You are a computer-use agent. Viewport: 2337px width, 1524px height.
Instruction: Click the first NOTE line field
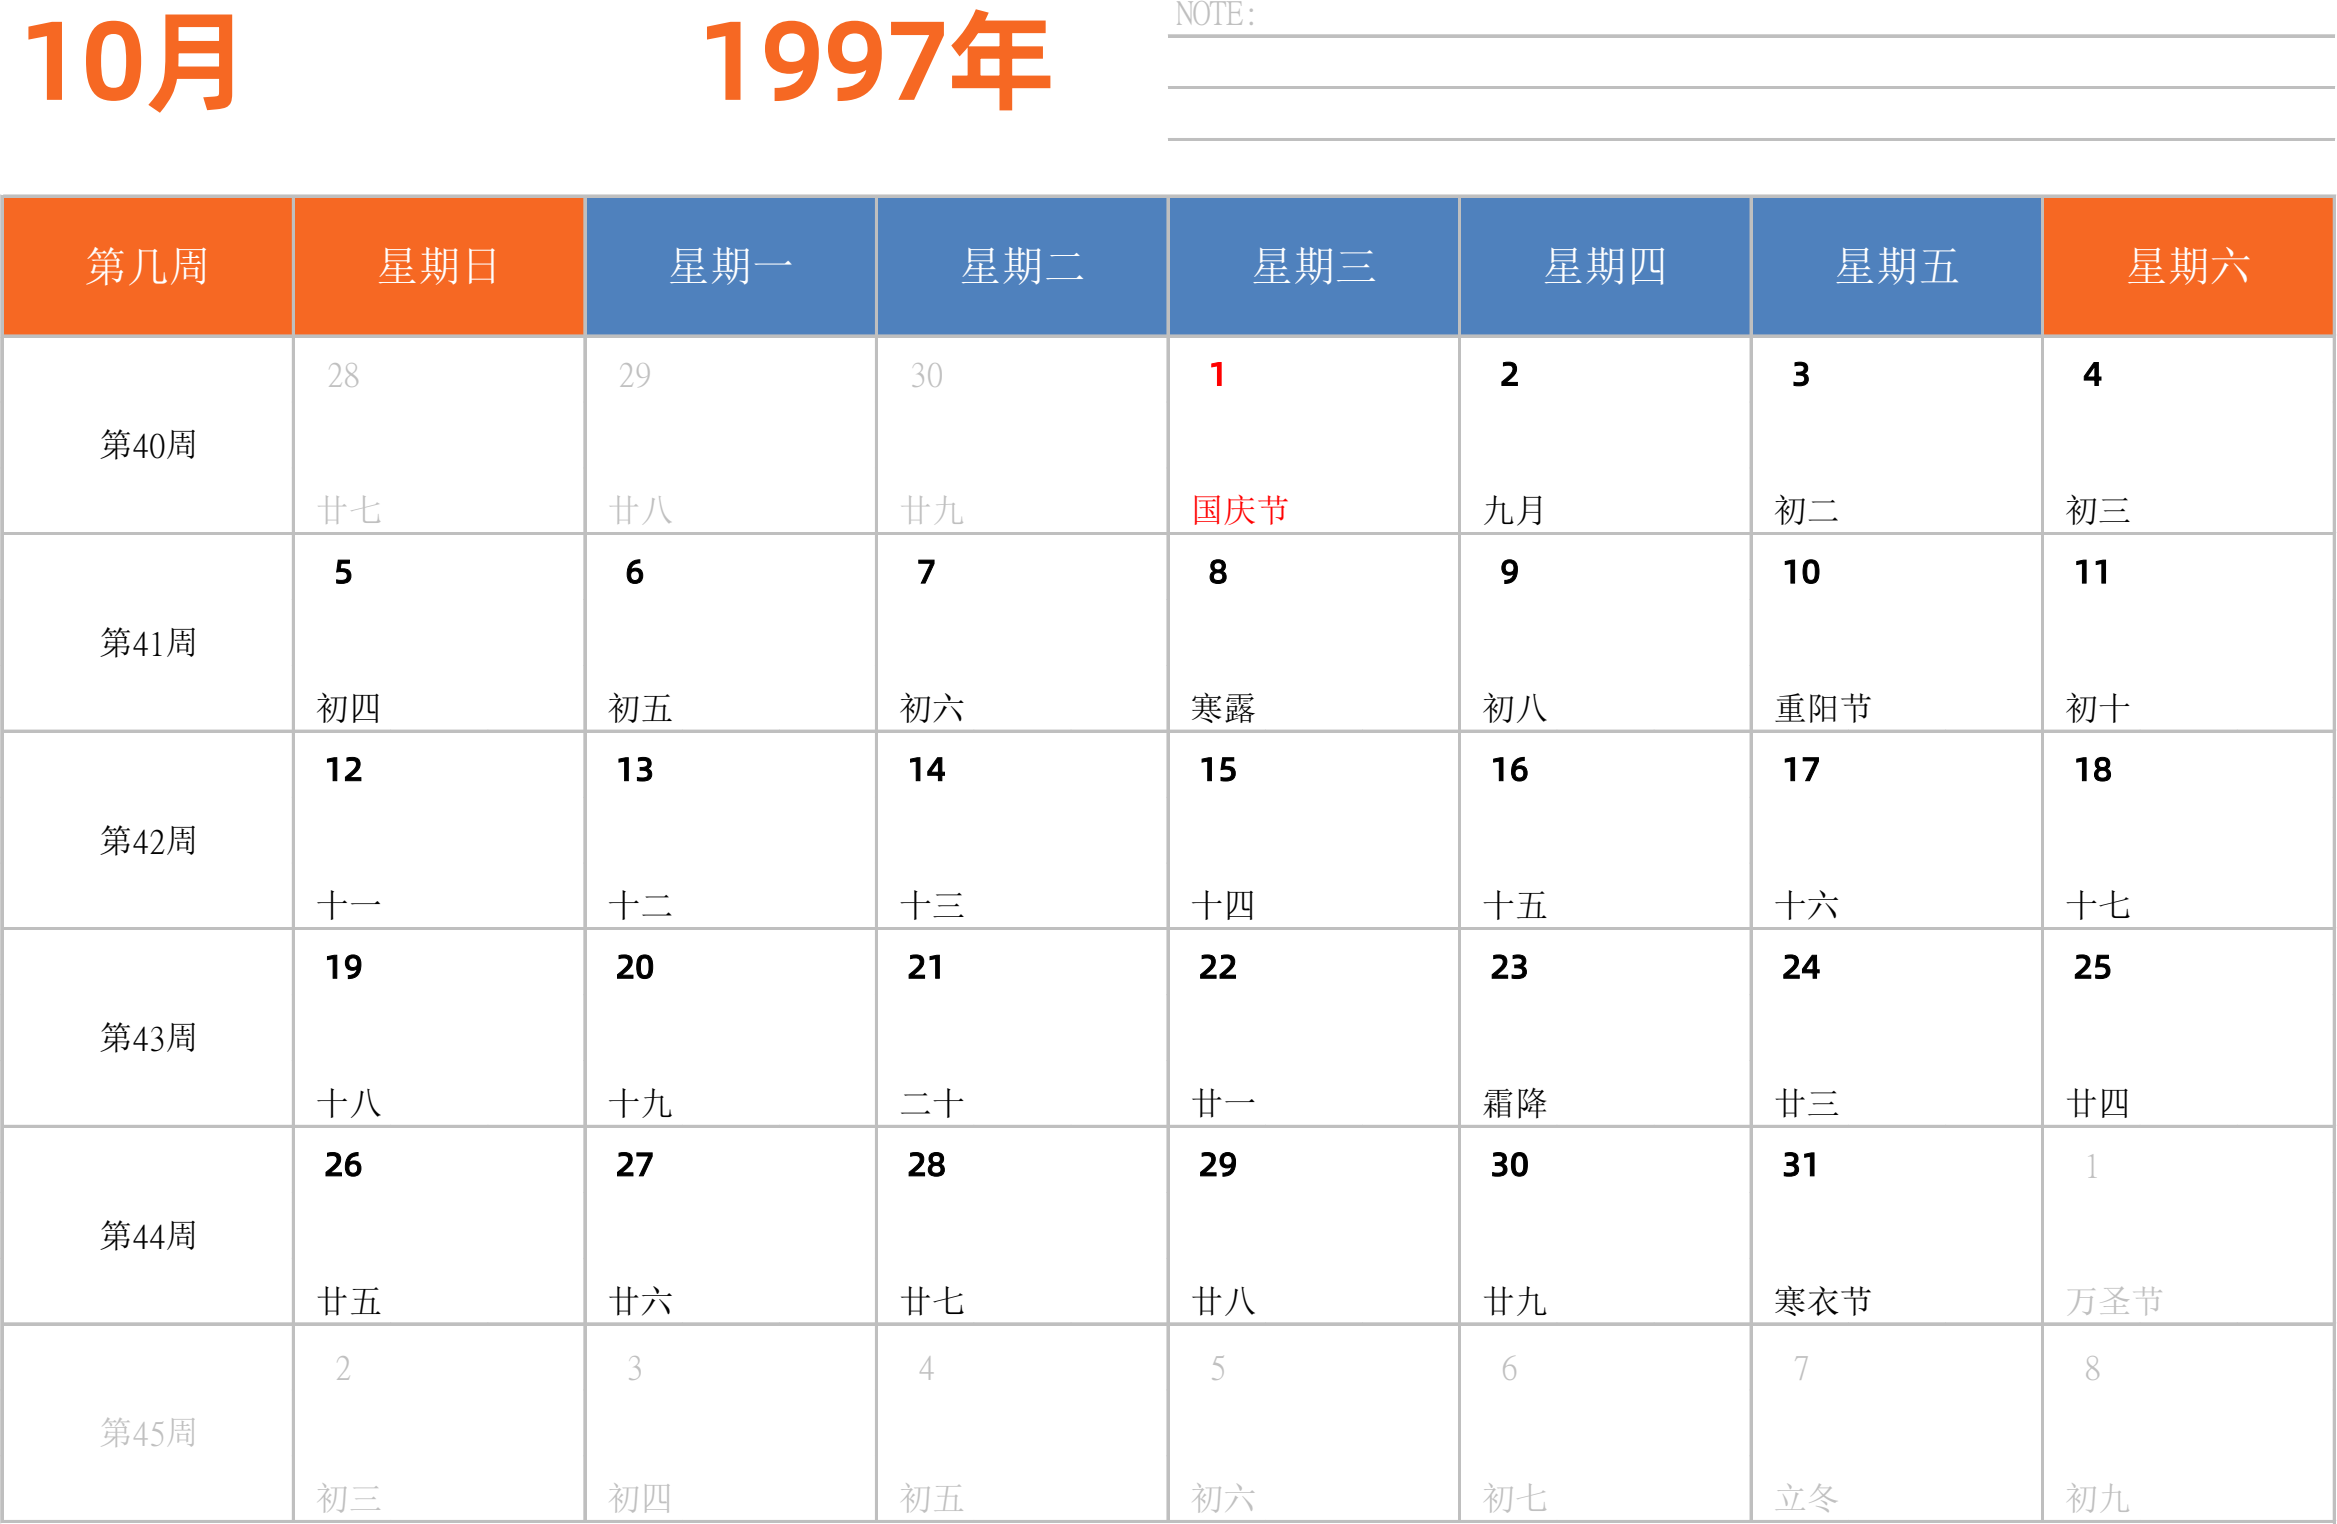click(x=1751, y=20)
